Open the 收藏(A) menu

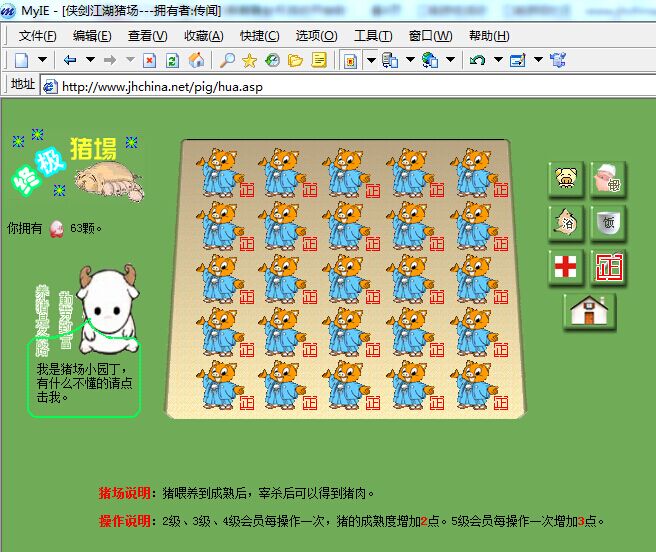pos(204,36)
